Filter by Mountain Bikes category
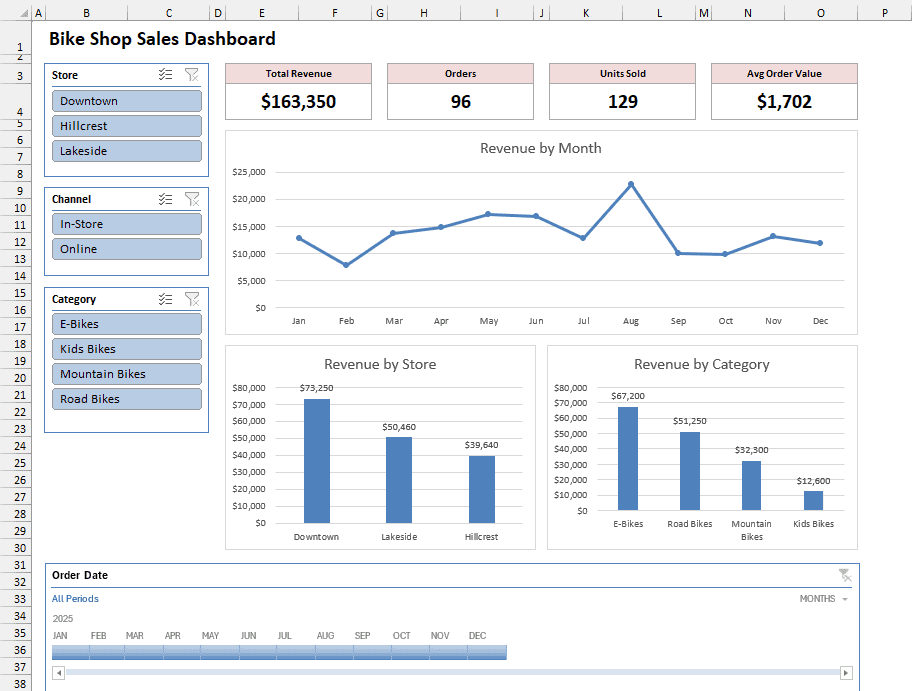912x691 pixels. 127,374
